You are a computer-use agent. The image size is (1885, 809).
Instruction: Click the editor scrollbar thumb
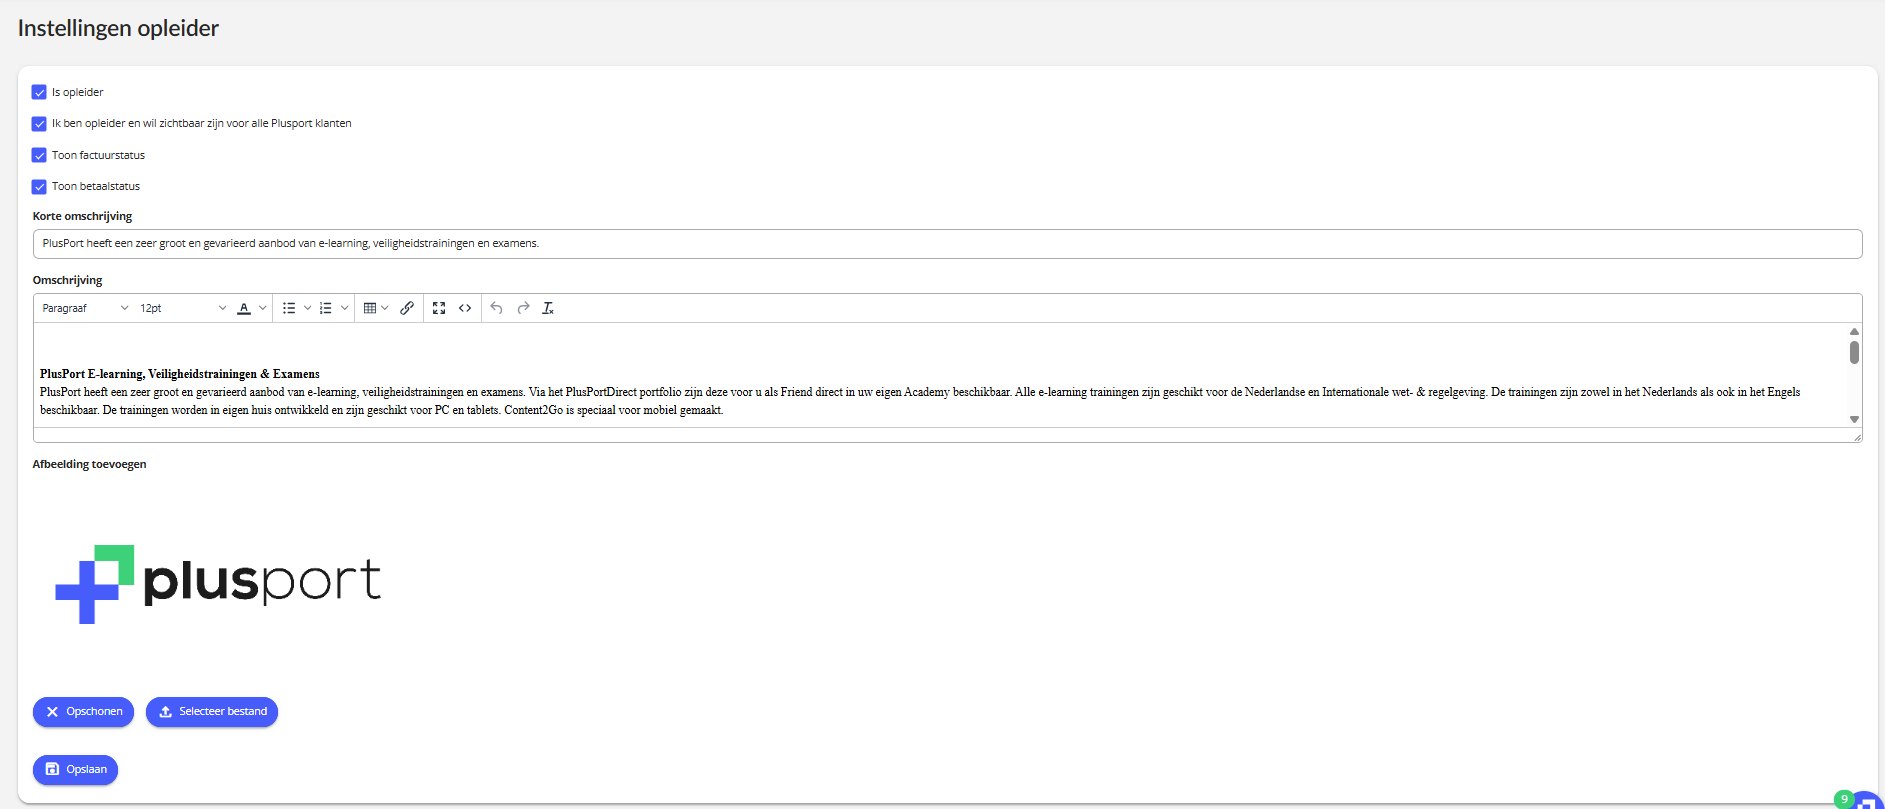pos(1854,352)
